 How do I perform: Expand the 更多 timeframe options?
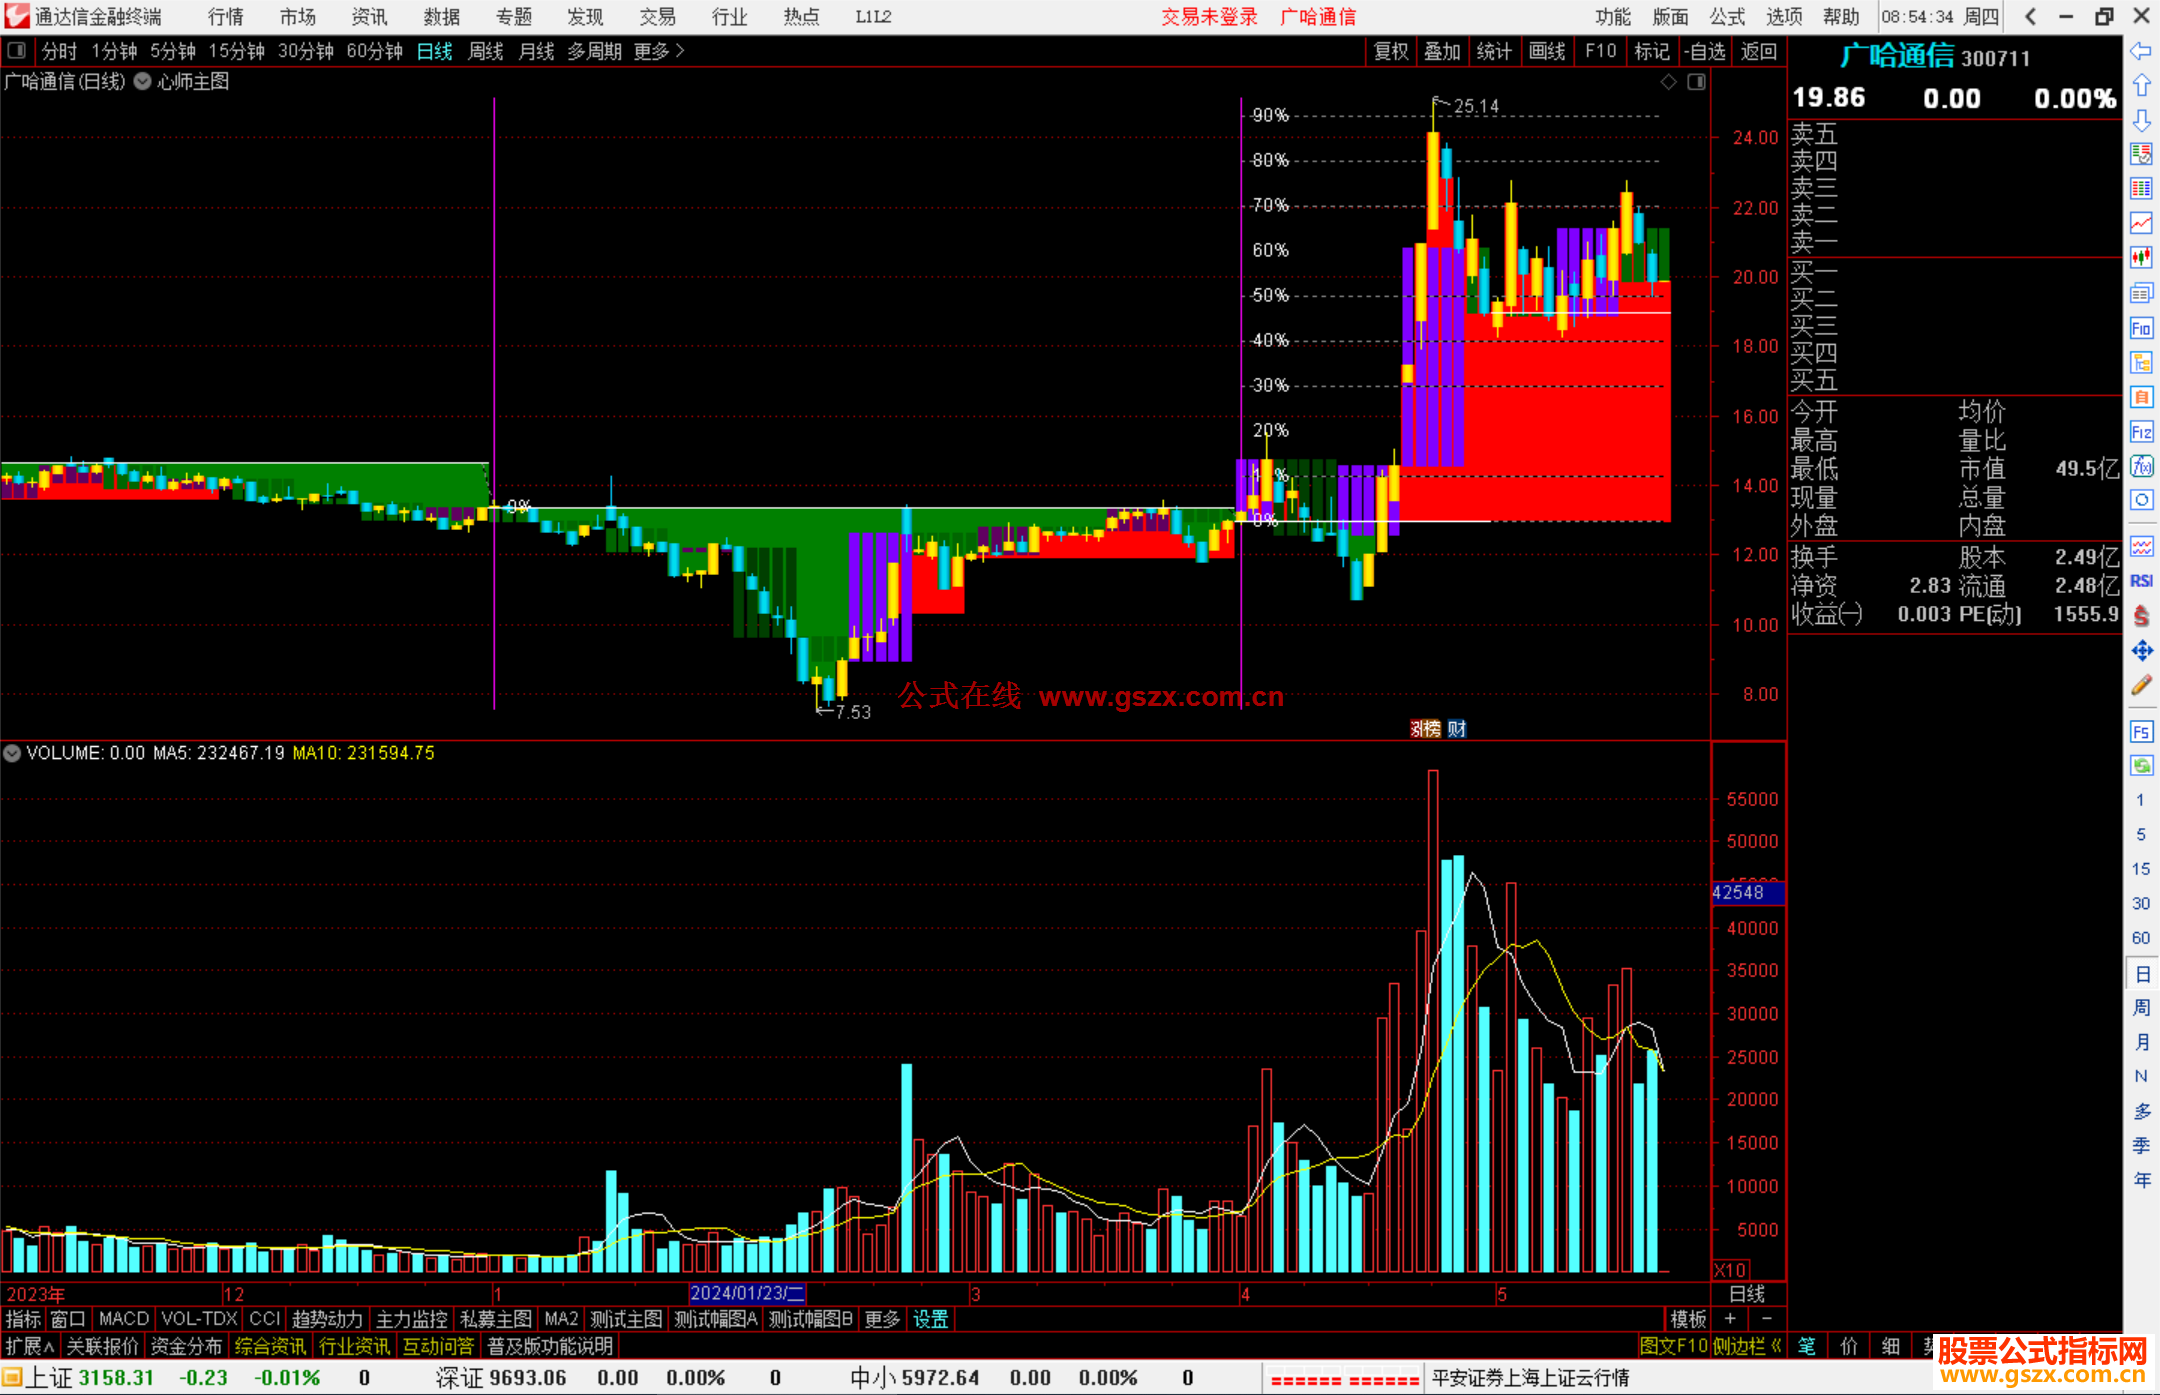point(658,51)
